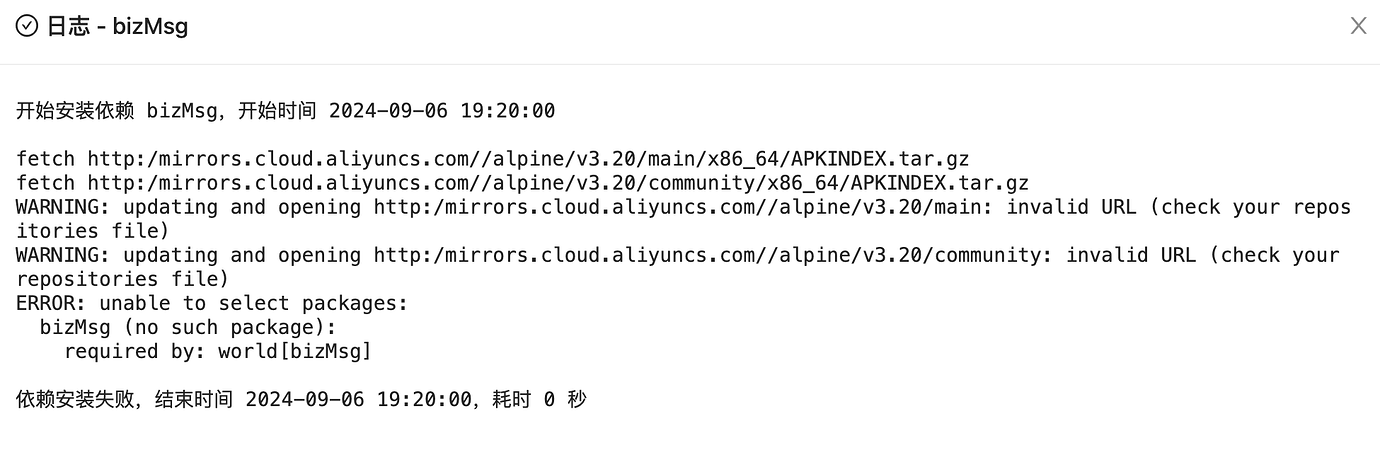Click the "日志 - bizMsg" dialog title
The image size is (1380, 466).
118,26
